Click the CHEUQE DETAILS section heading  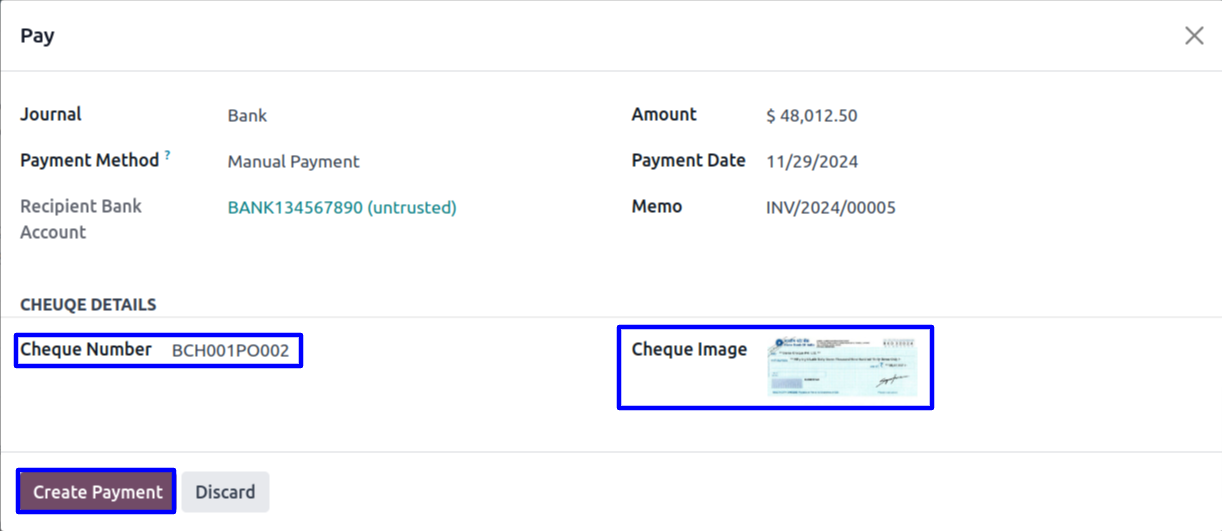point(88,305)
